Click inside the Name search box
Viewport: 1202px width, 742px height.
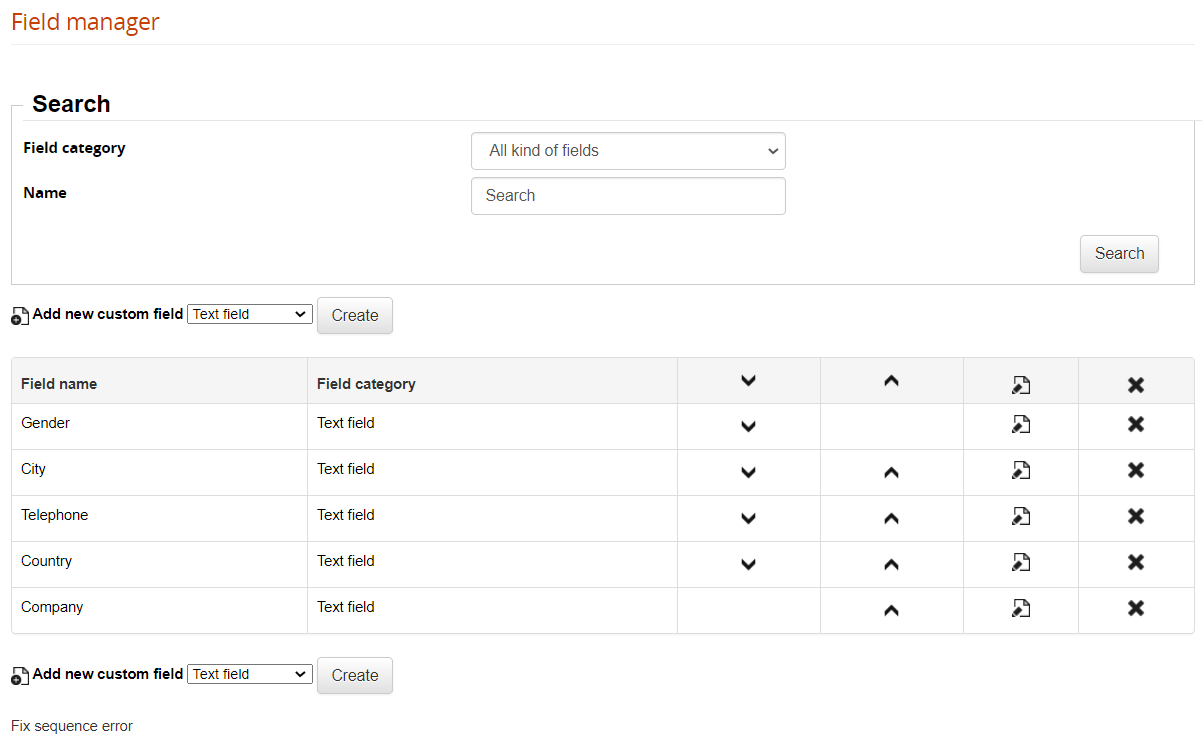tap(628, 195)
